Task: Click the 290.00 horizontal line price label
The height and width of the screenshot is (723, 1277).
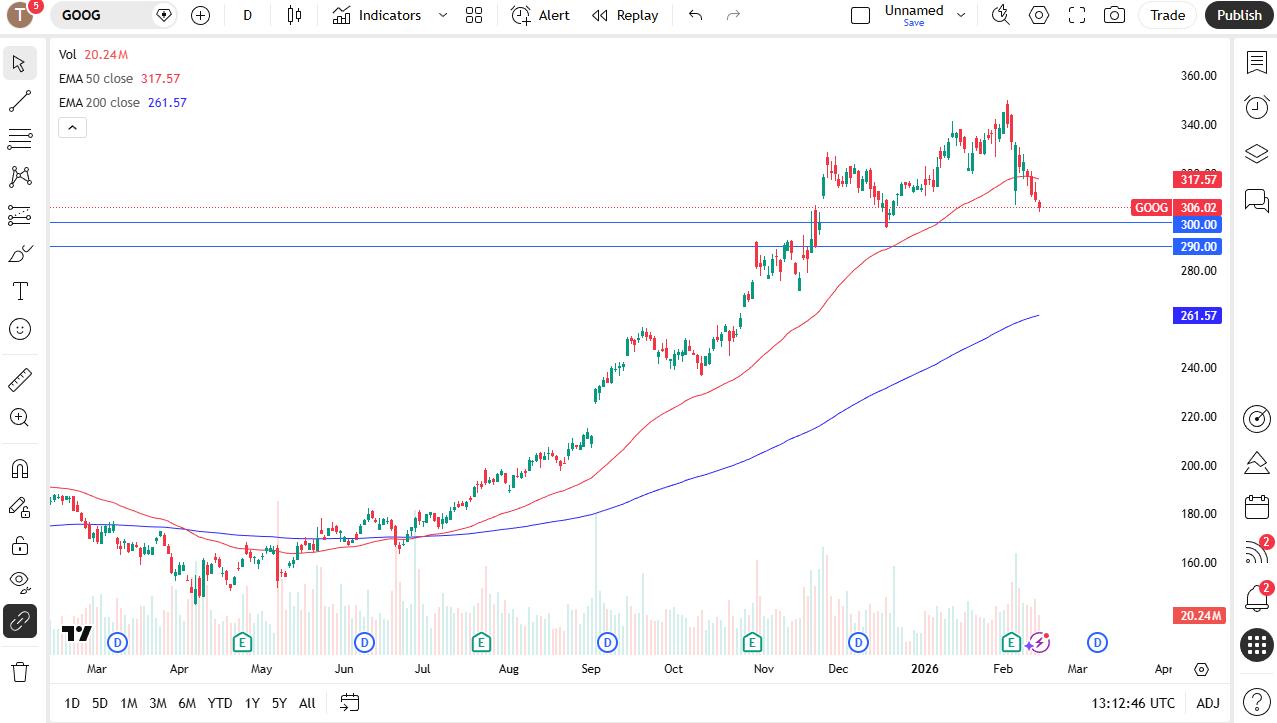Action: pyautogui.click(x=1197, y=247)
